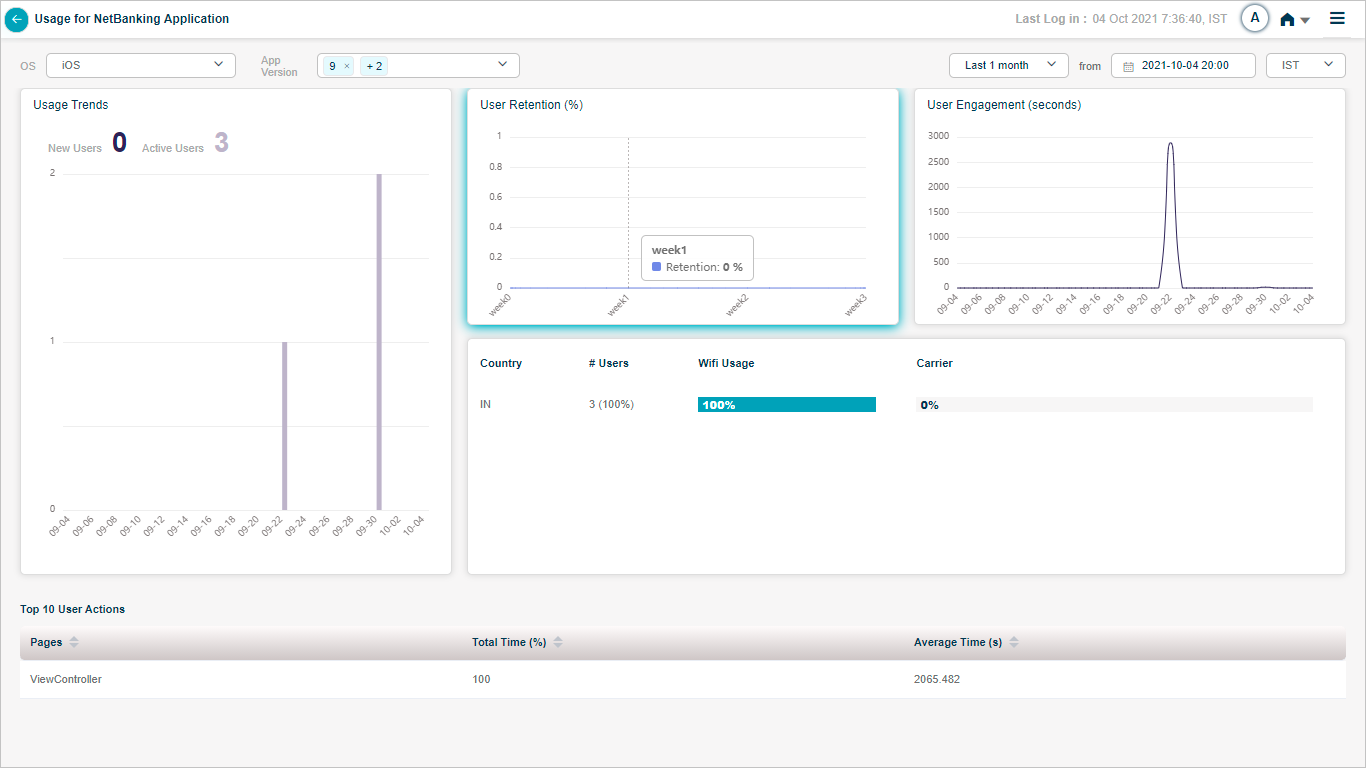This screenshot has width=1366, height=768.
Task: Click the calendar icon in date field
Action: coord(1129,66)
